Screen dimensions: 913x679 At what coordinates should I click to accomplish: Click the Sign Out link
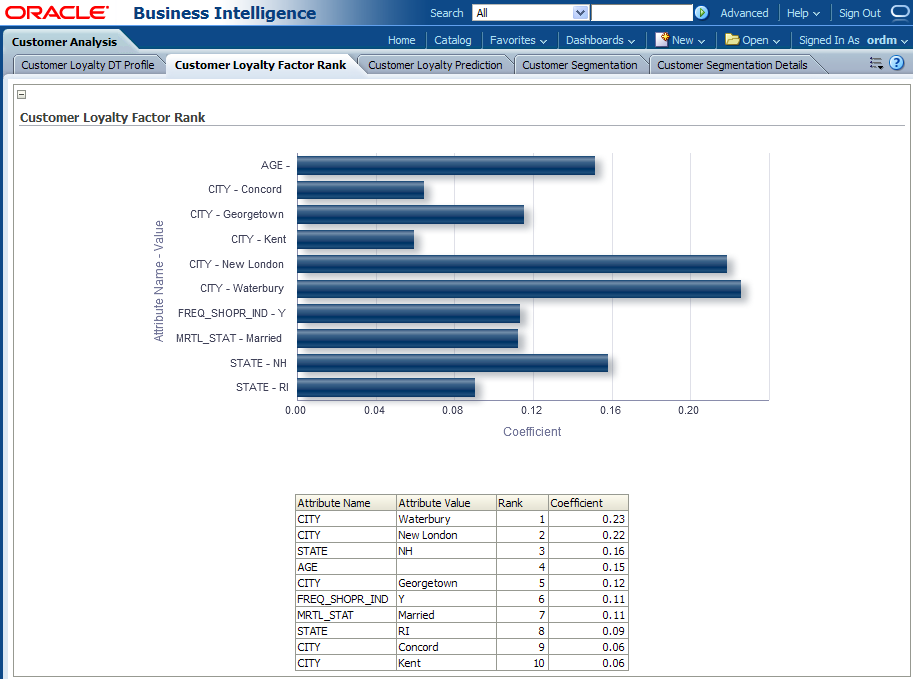(859, 13)
